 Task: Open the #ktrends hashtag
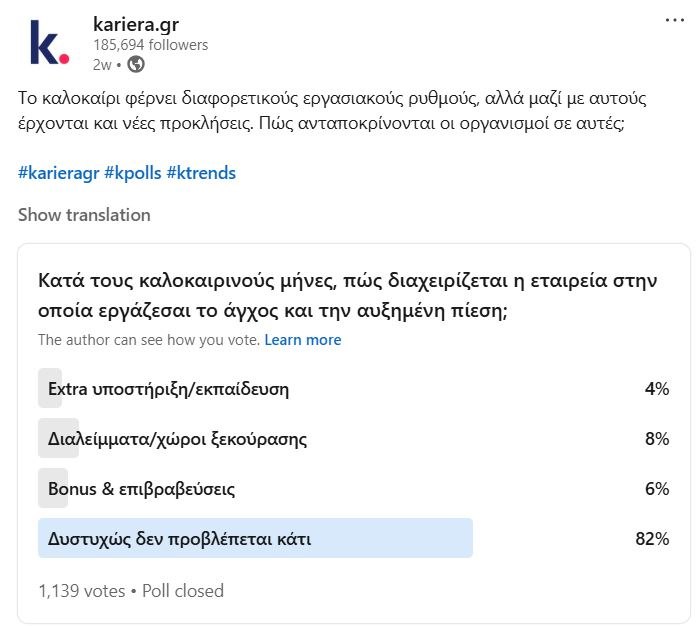tap(201, 173)
